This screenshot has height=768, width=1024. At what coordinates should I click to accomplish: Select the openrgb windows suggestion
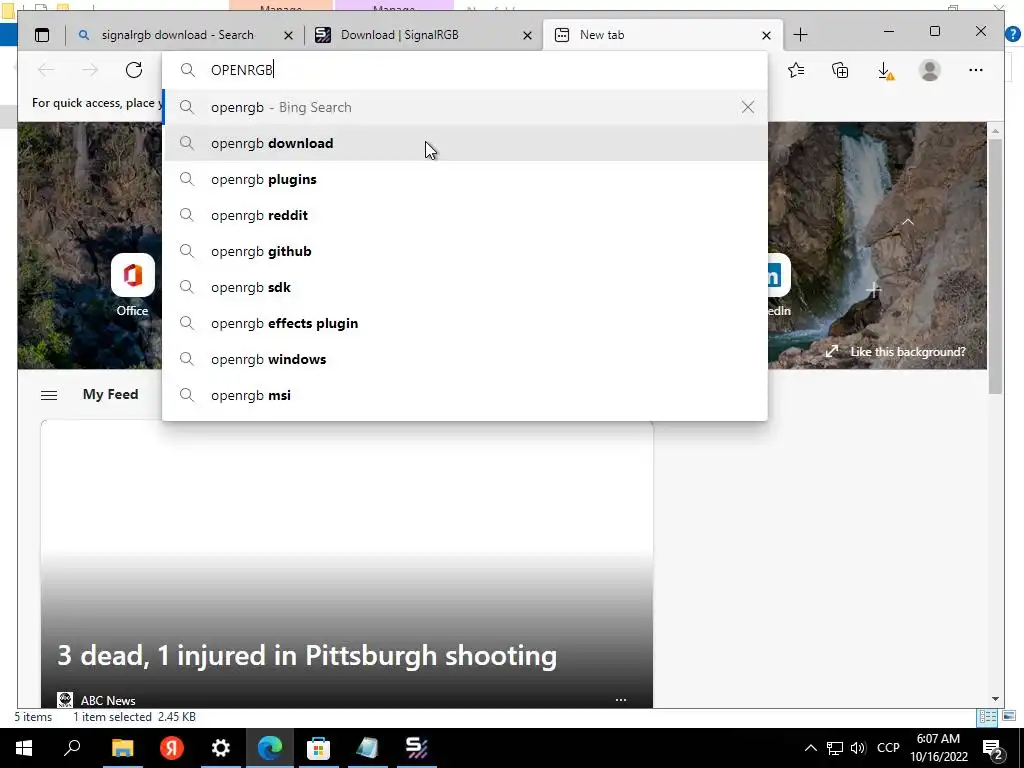pyautogui.click(x=465, y=359)
